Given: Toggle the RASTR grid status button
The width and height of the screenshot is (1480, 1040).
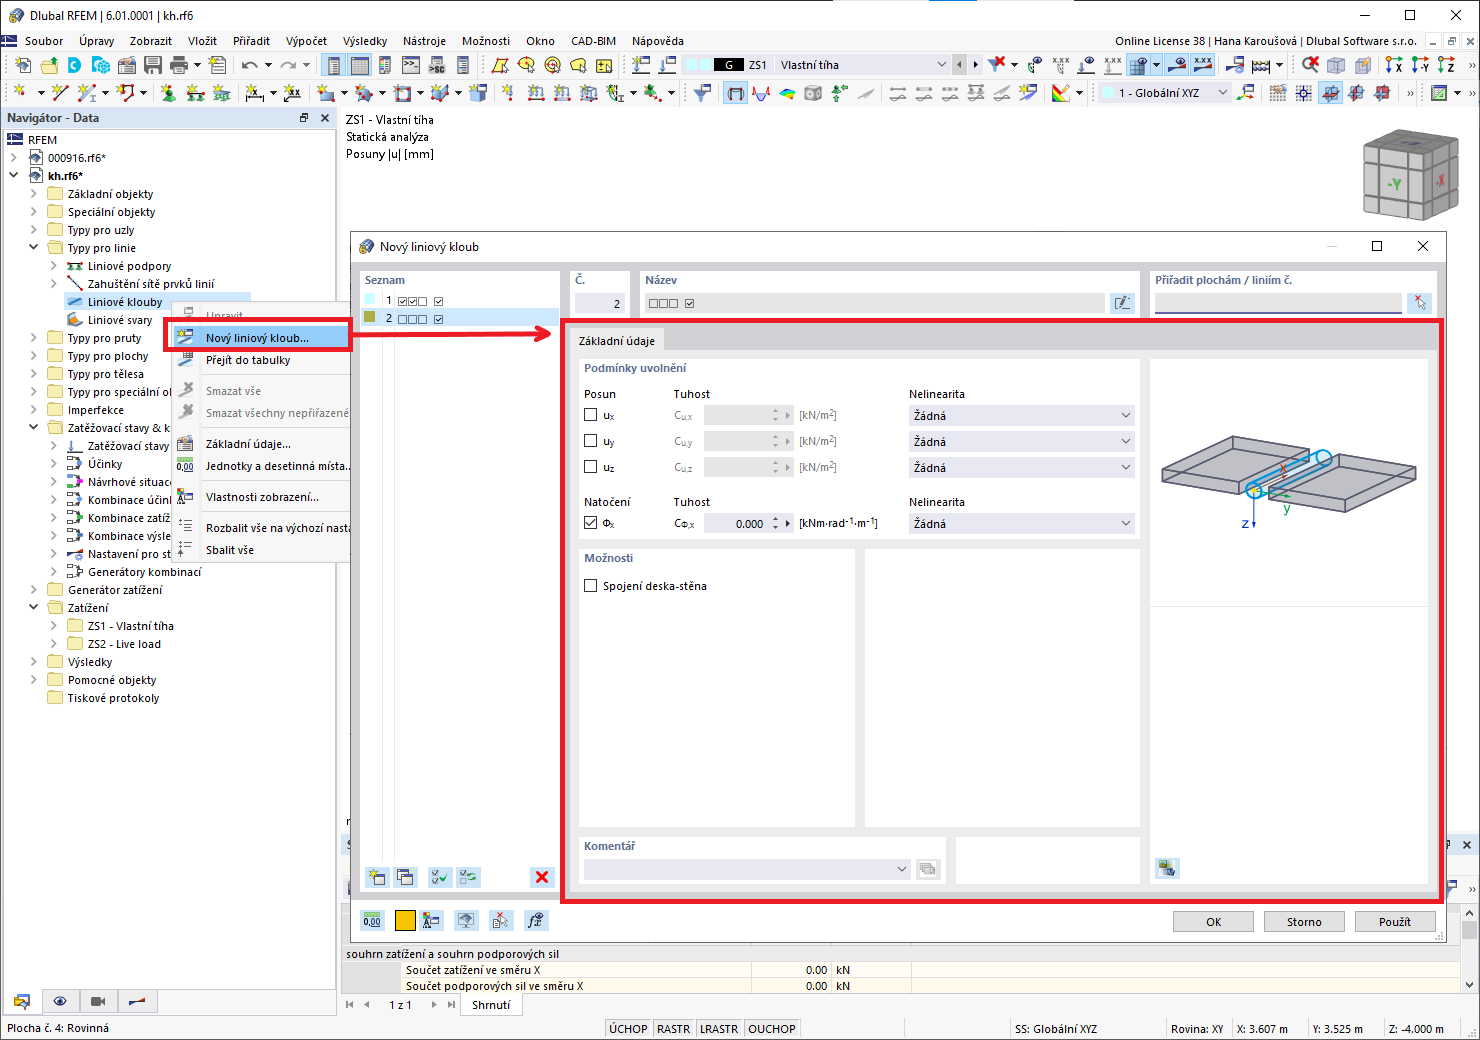Looking at the screenshot, I should (x=673, y=1029).
